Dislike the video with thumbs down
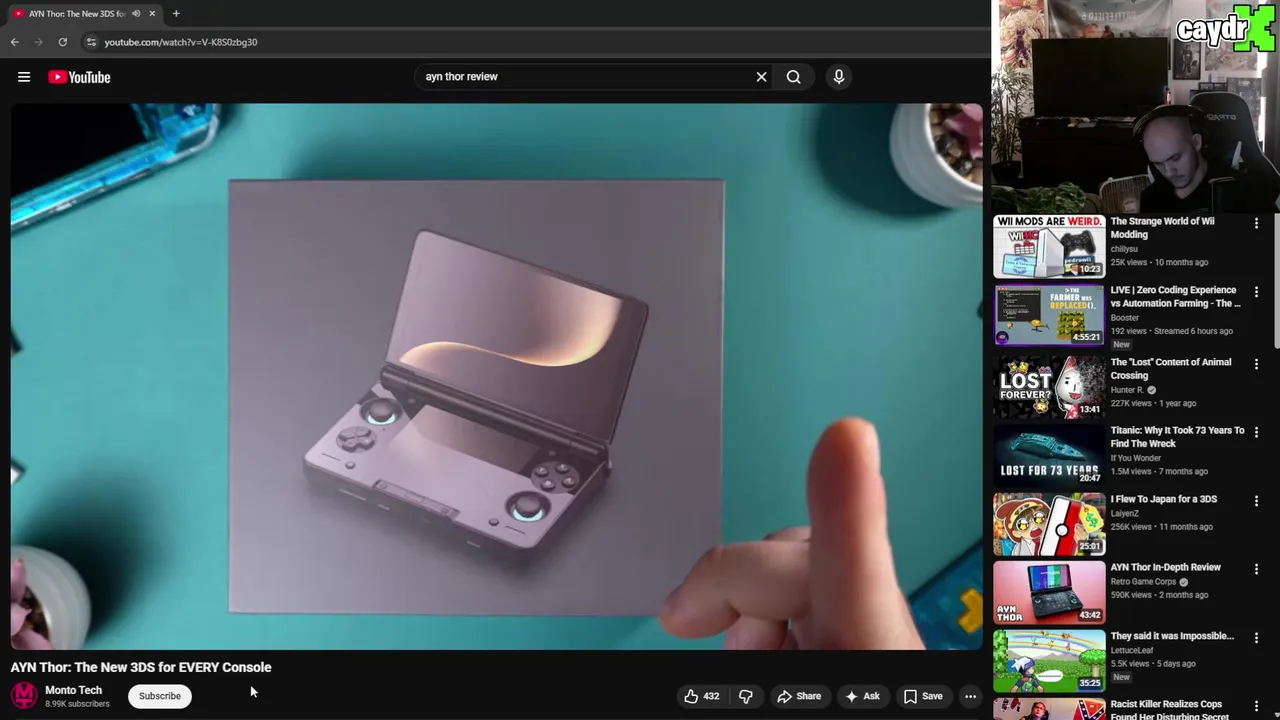Viewport: 1280px width, 720px height. pos(745,696)
